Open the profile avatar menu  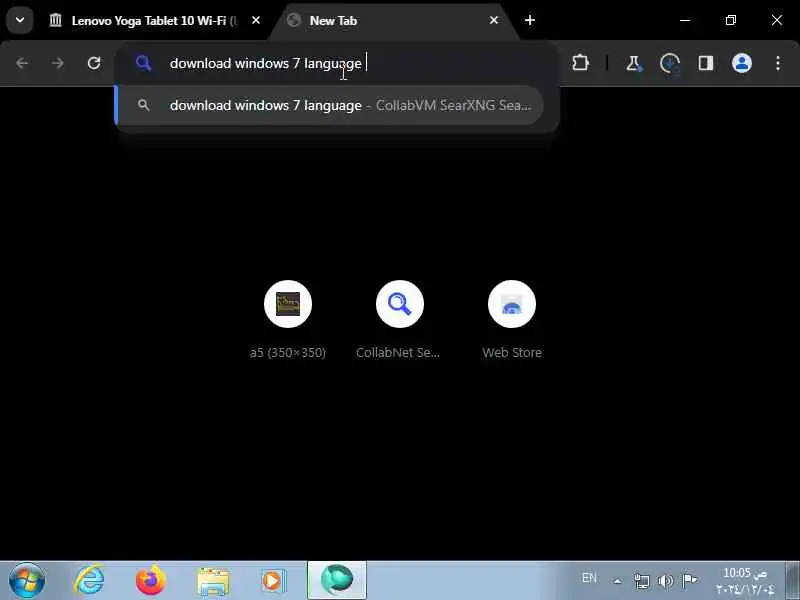click(742, 63)
